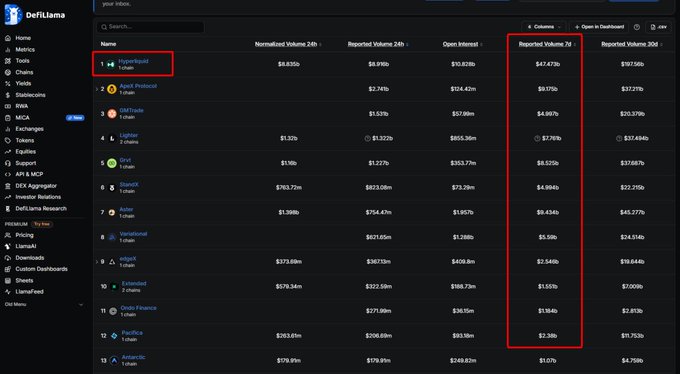The width and height of the screenshot is (680, 374).
Task: Click info icon beside Lighter's $1.322b volume
Action: 368,138
